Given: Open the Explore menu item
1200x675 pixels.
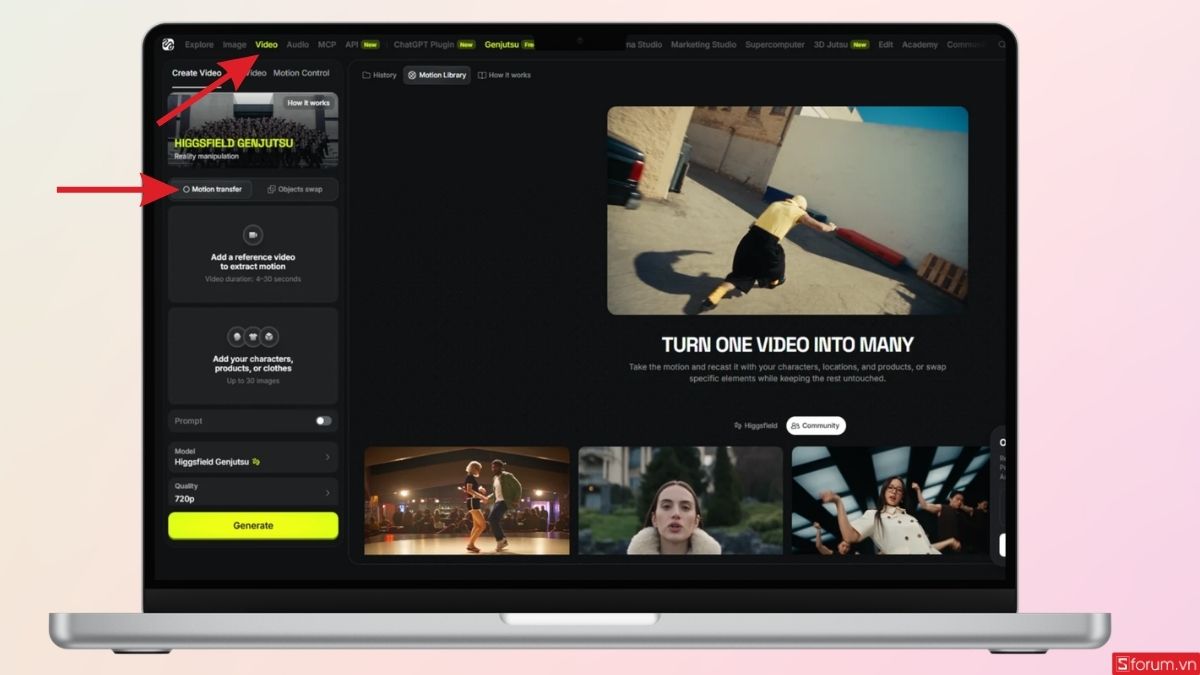Looking at the screenshot, I should (x=199, y=45).
